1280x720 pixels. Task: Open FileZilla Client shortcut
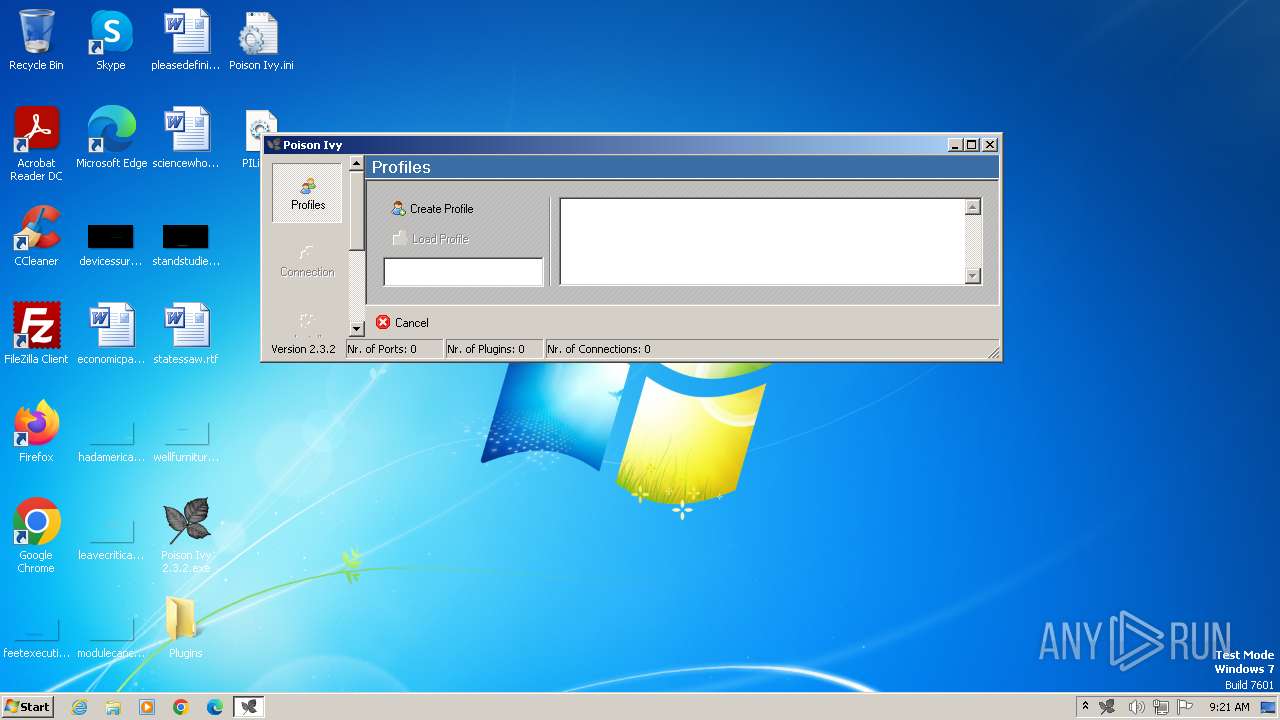36,334
